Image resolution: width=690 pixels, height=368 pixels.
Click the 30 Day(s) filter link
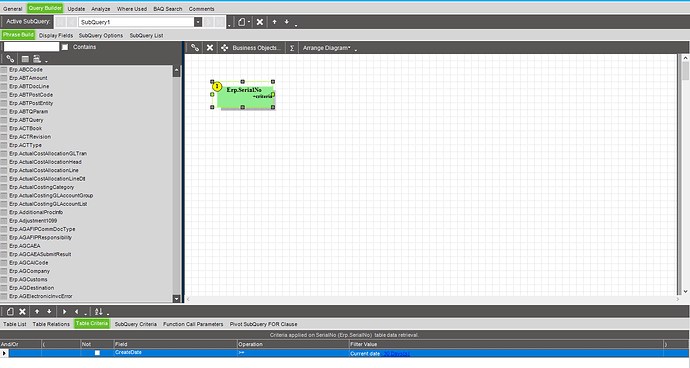(x=396, y=353)
